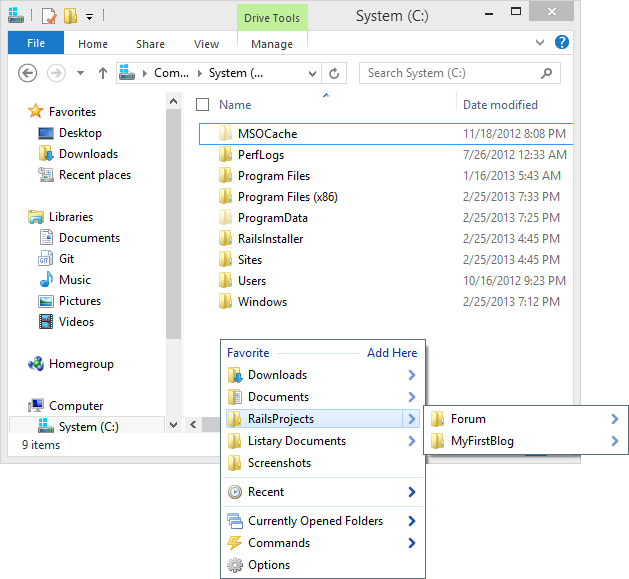Click the magnifier search icon

[x=546, y=73]
